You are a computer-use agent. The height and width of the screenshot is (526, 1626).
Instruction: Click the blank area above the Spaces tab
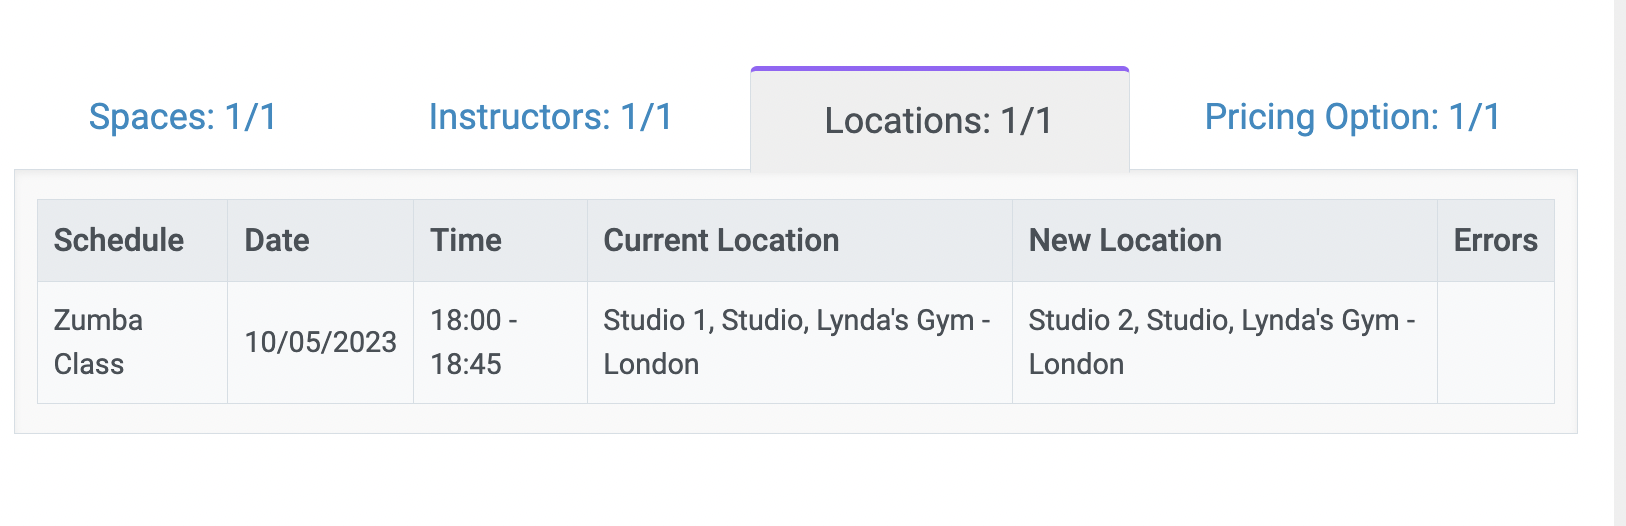[x=182, y=45]
